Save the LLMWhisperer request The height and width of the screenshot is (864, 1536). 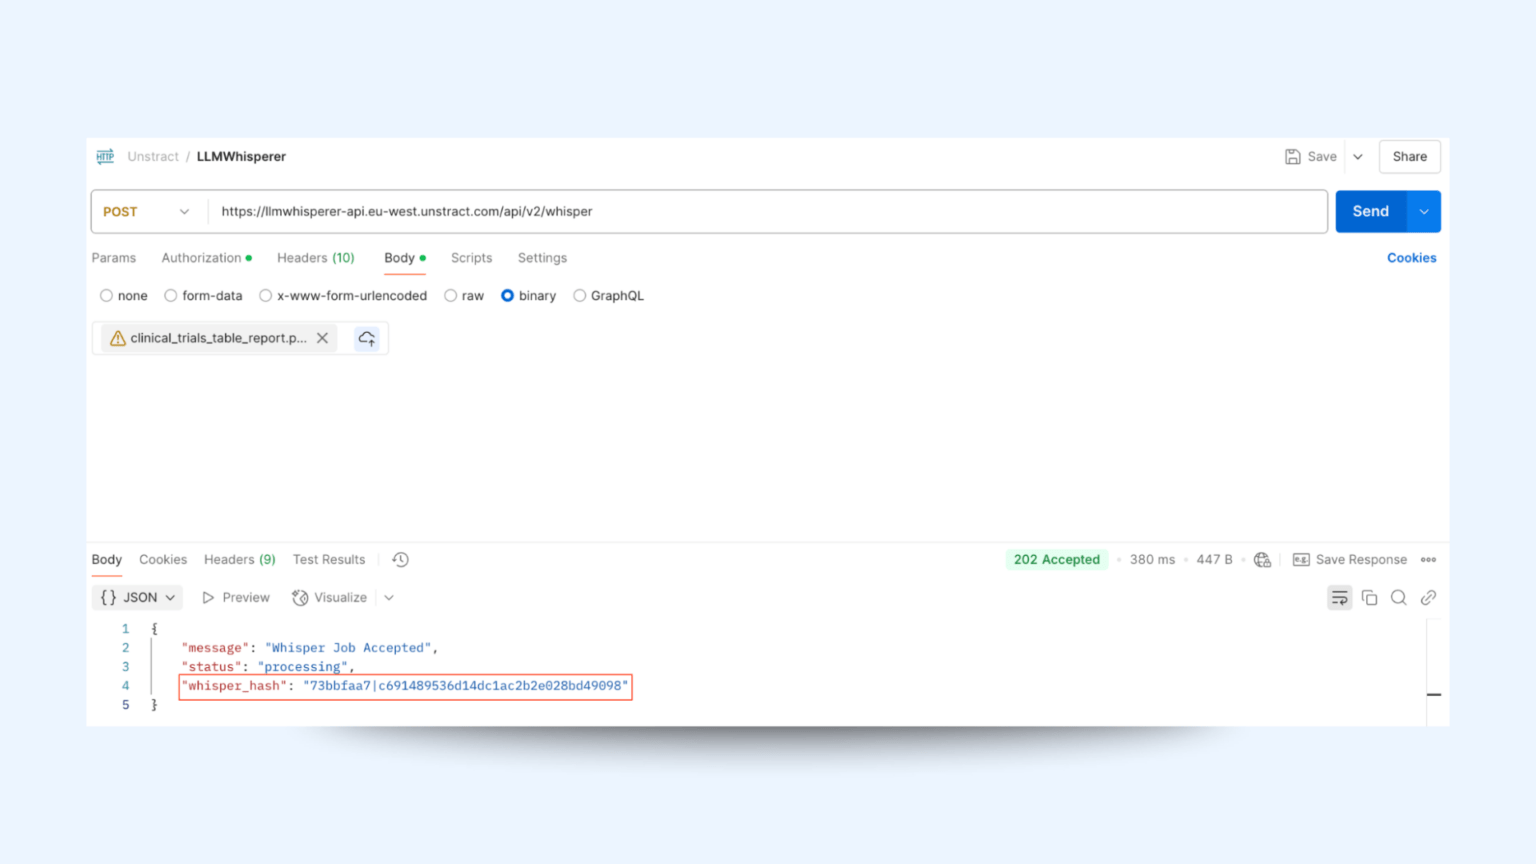pos(1310,156)
